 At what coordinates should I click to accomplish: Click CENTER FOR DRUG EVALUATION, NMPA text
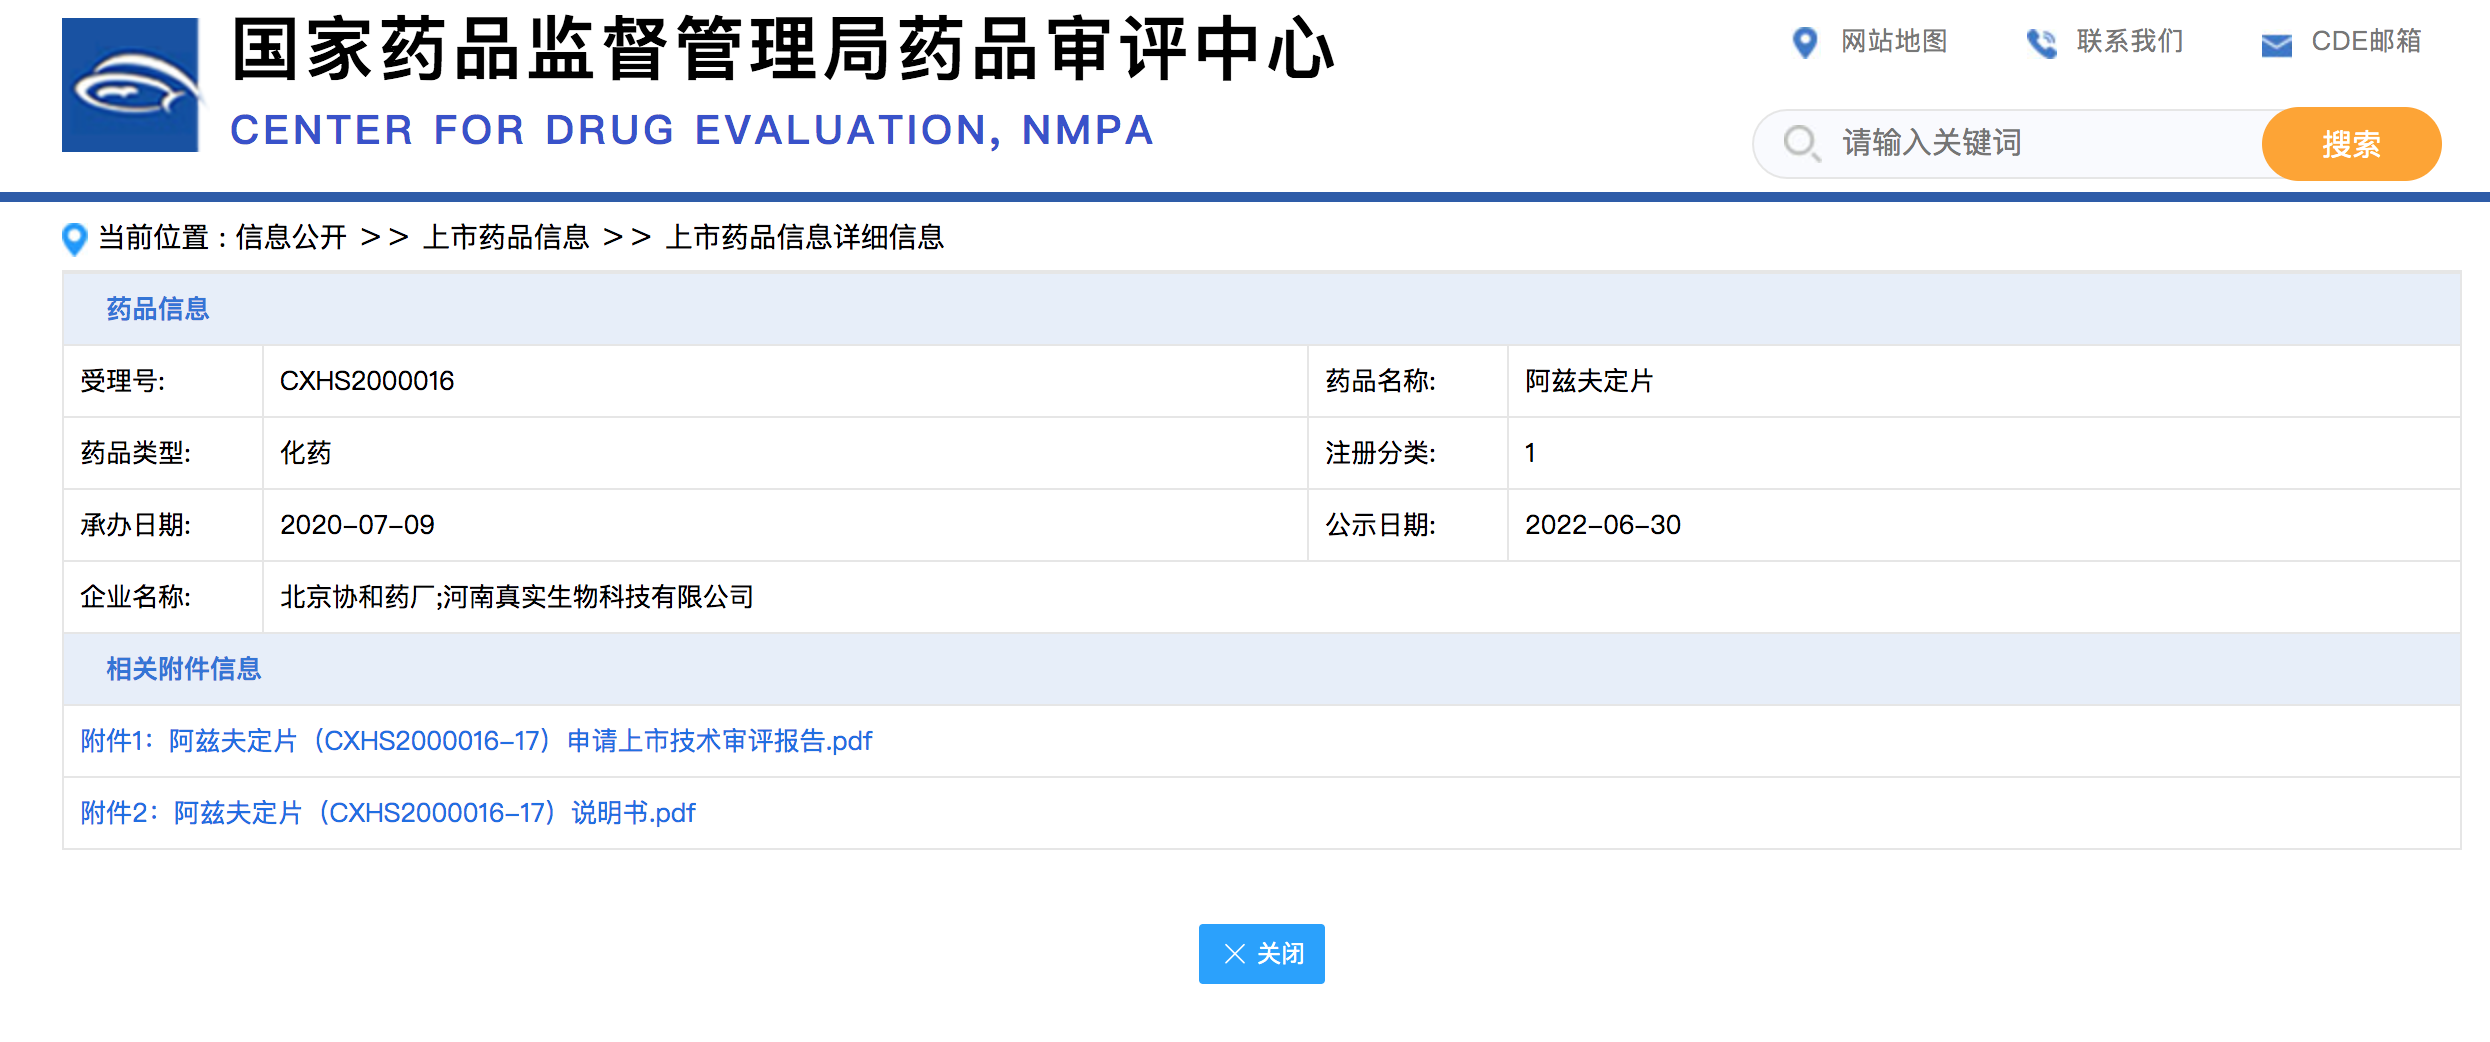692,130
